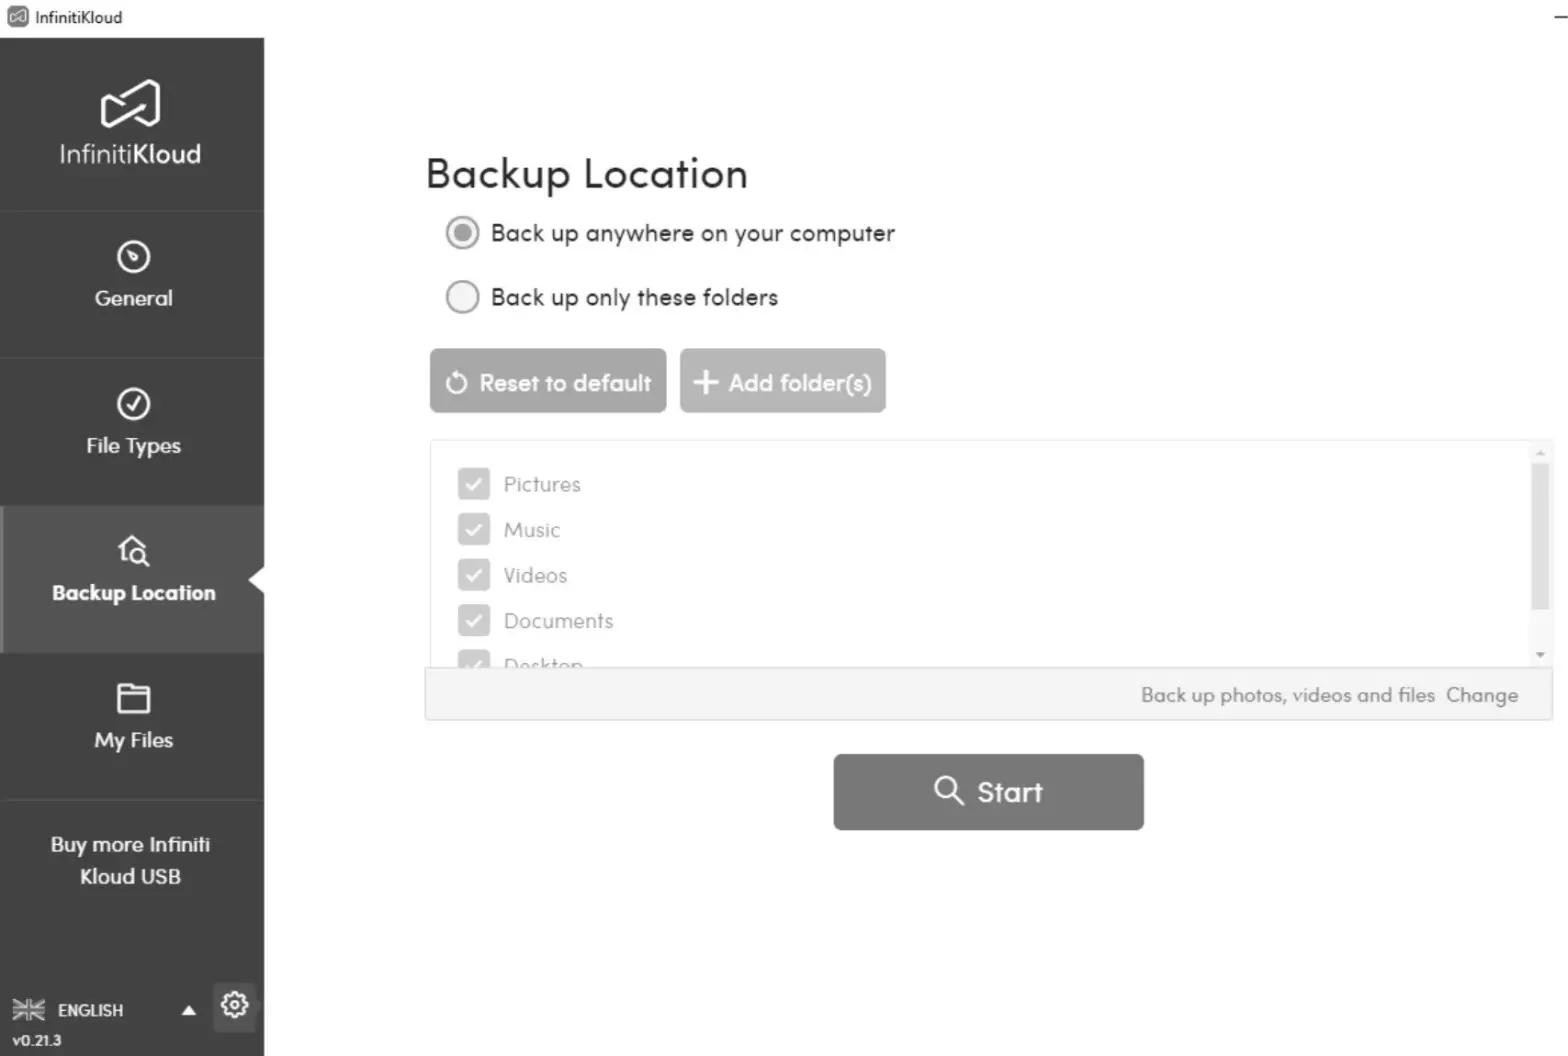The image size is (1568, 1056).
Task: Click the Backup Location house-search icon
Action: (133, 551)
